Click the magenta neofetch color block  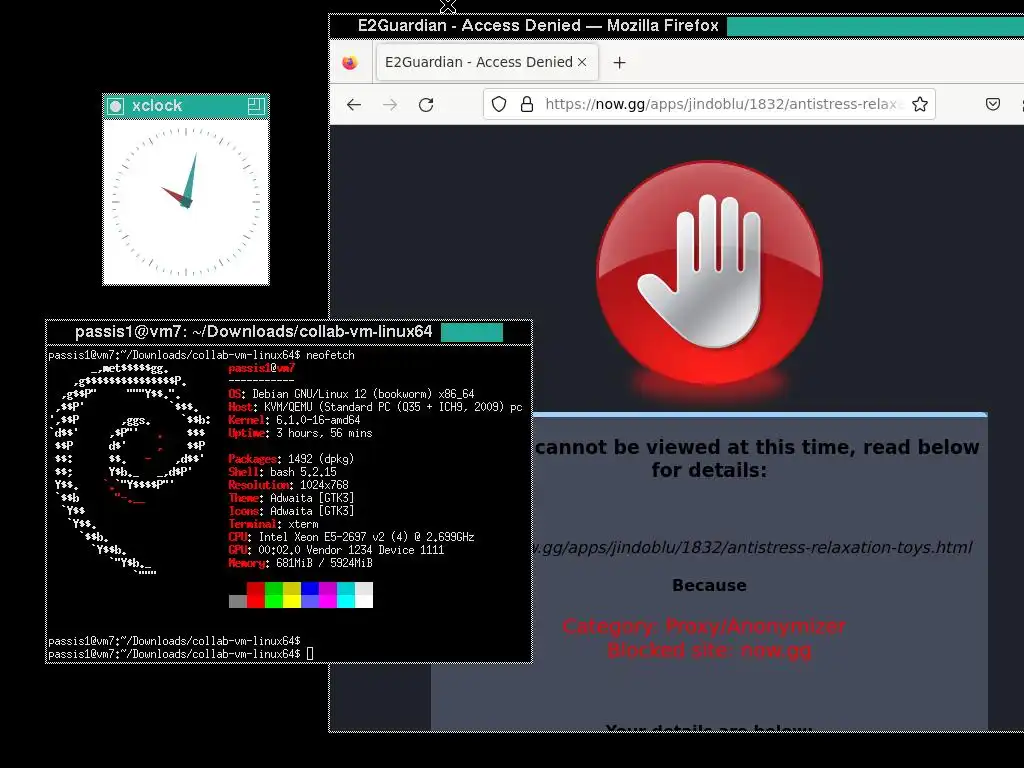(328, 595)
